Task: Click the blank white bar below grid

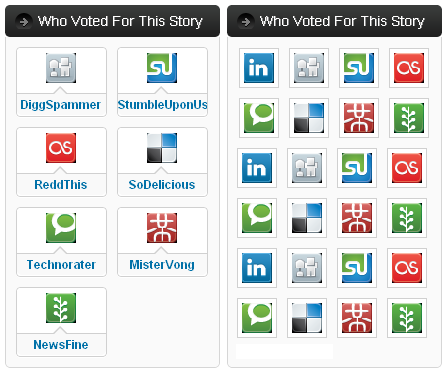Action: point(284,352)
